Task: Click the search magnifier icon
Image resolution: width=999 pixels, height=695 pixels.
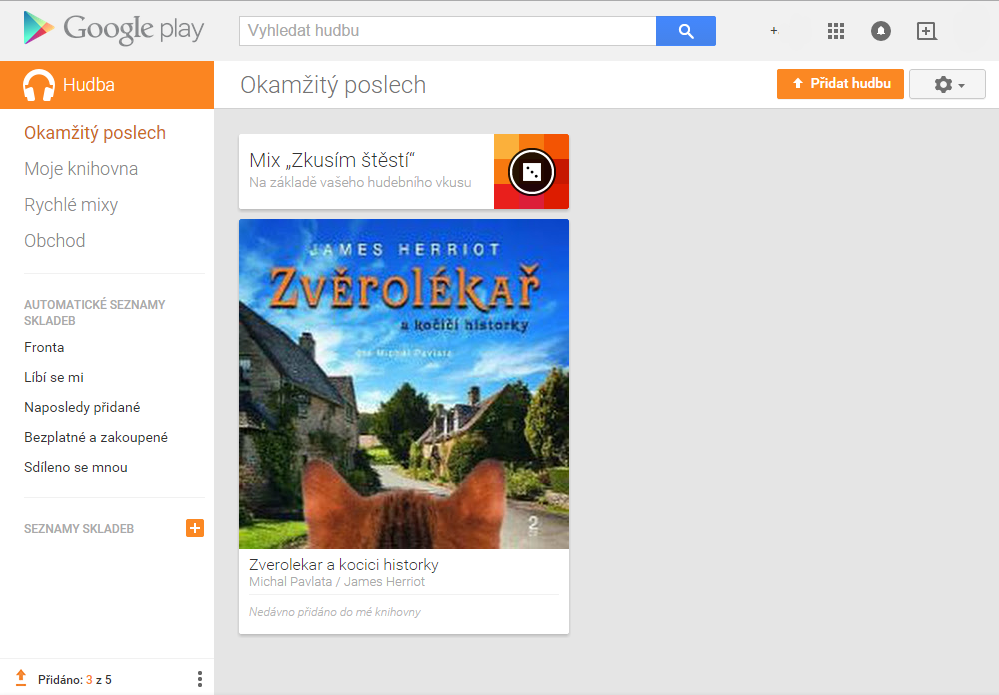Action: [685, 31]
